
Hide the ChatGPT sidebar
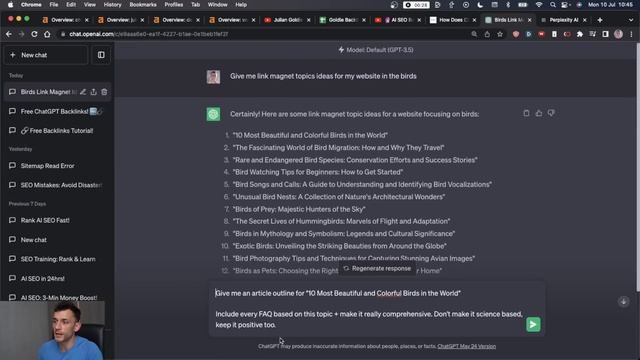pyautogui.click(x=101, y=55)
